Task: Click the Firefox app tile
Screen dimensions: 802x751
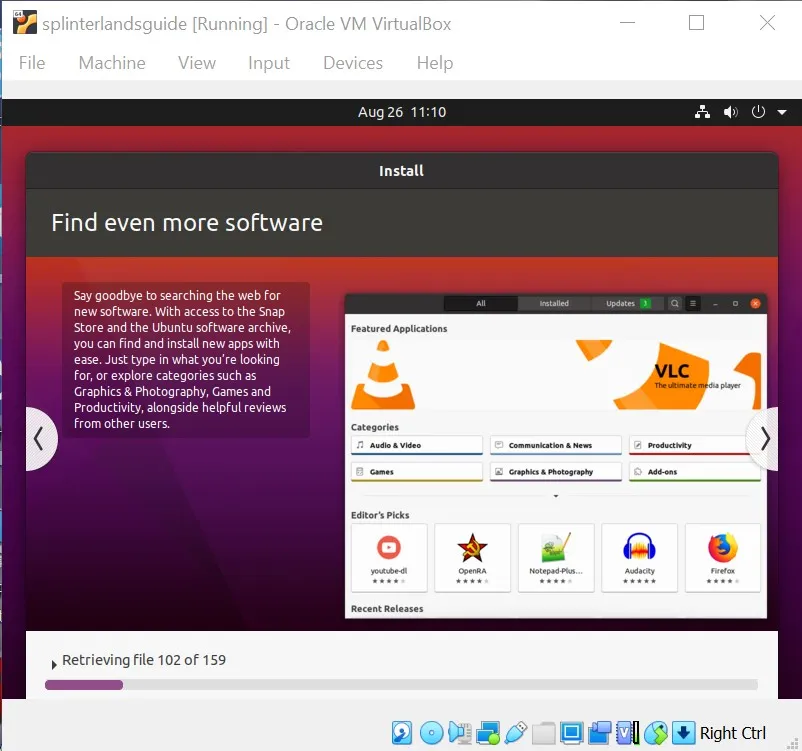Action: click(723, 558)
